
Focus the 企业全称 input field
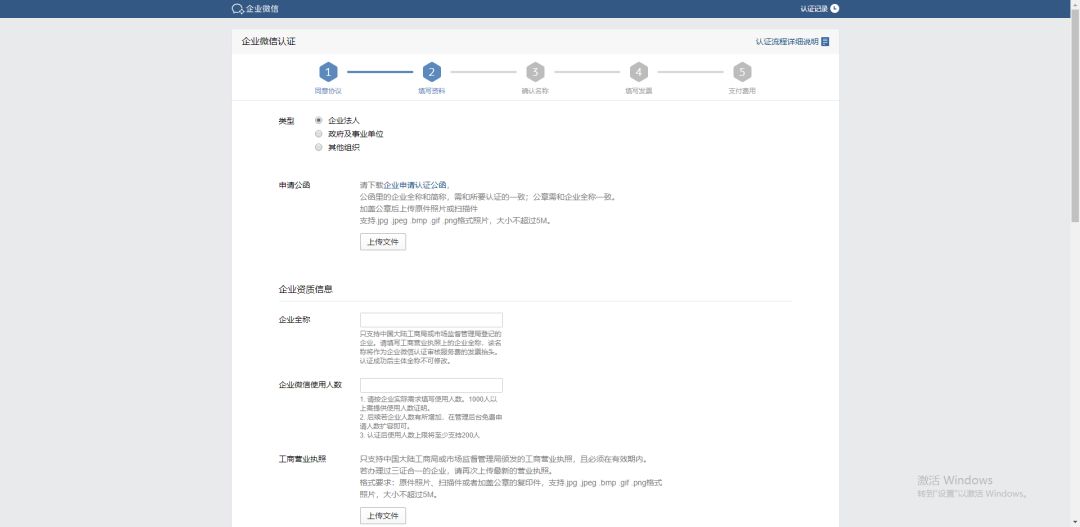point(431,320)
